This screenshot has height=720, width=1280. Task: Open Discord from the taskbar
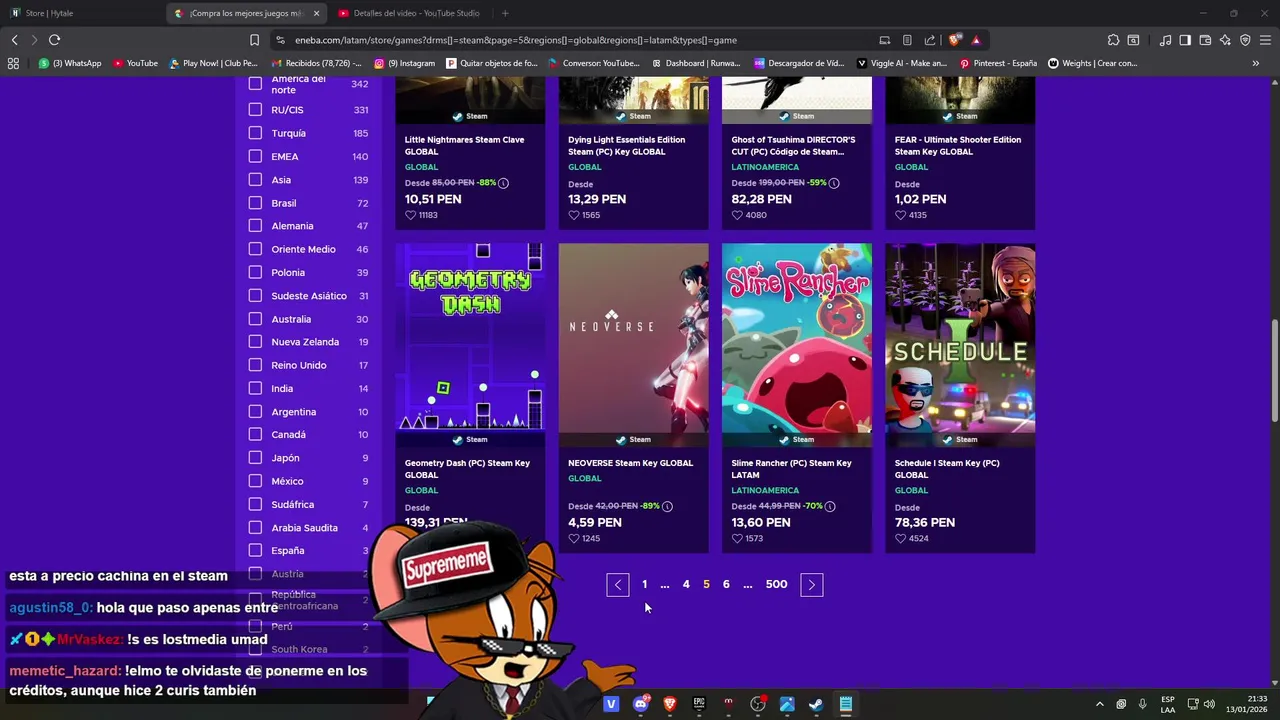[641, 704]
